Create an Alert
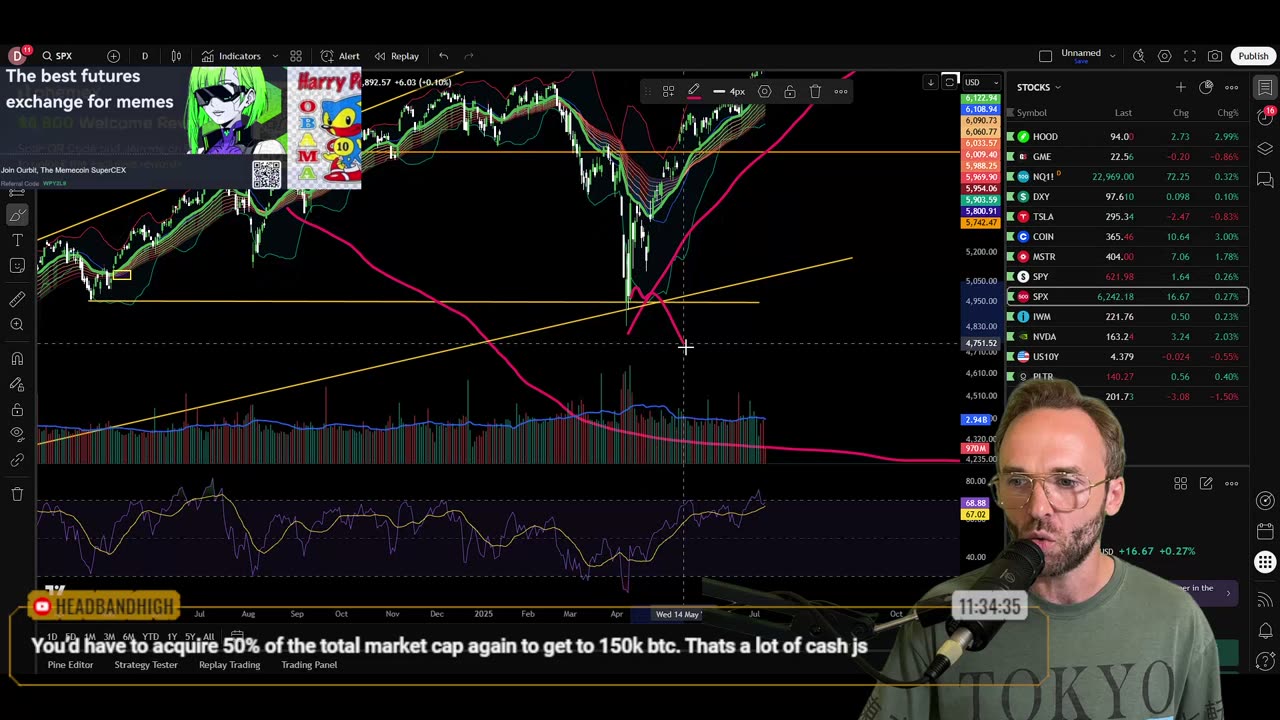 click(340, 56)
